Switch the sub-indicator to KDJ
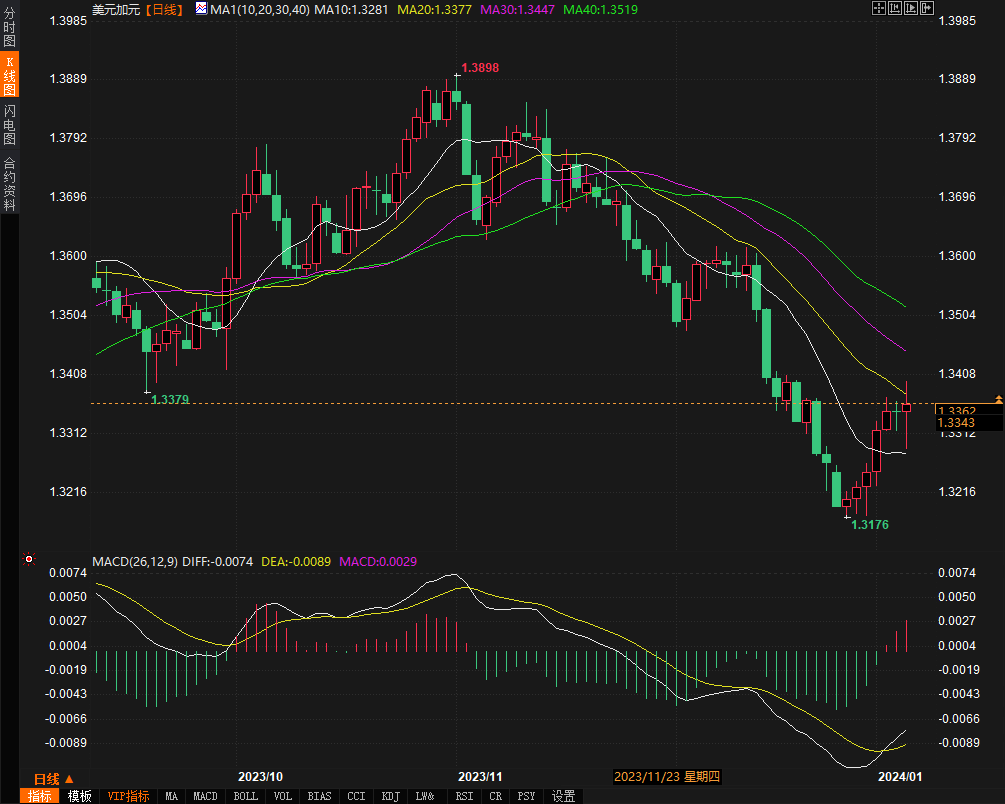Screen dimensions: 1005x804 click(390, 796)
